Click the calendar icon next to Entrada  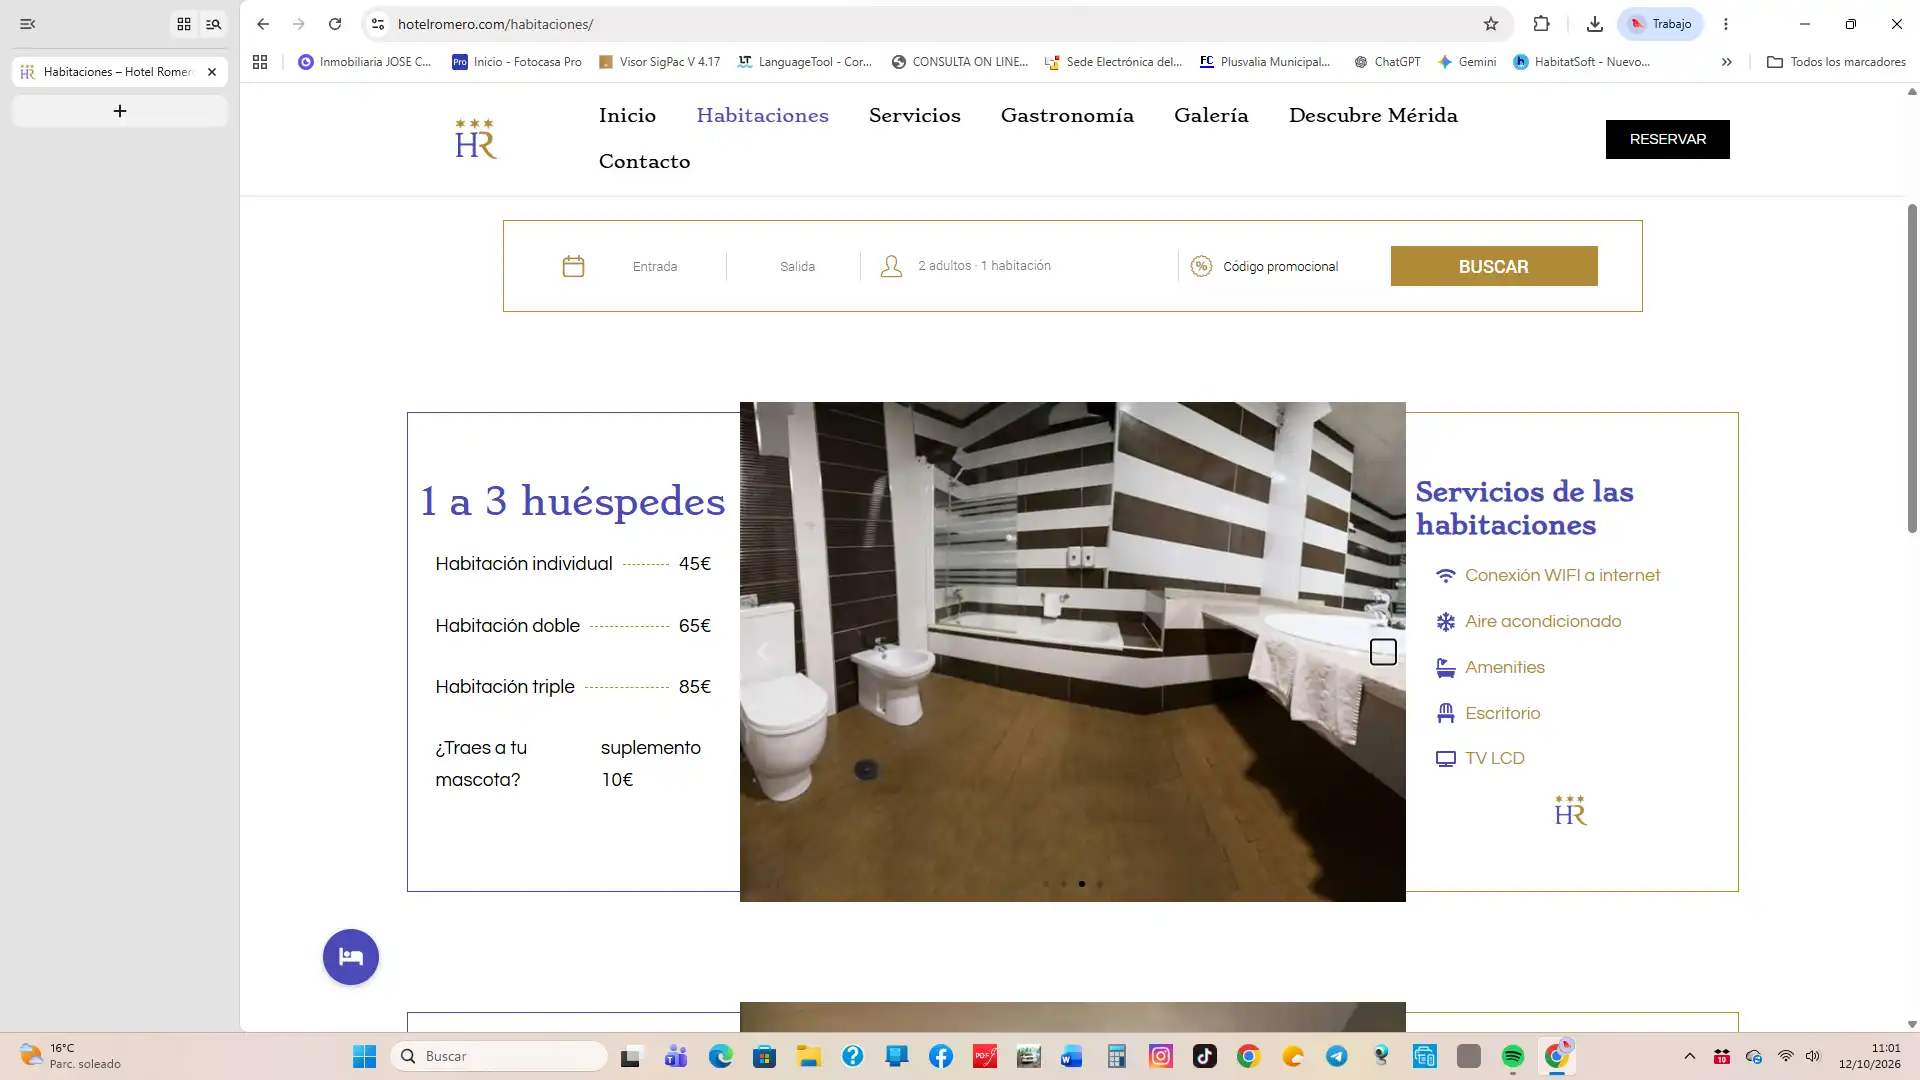pyautogui.click(x=573, y=266)
